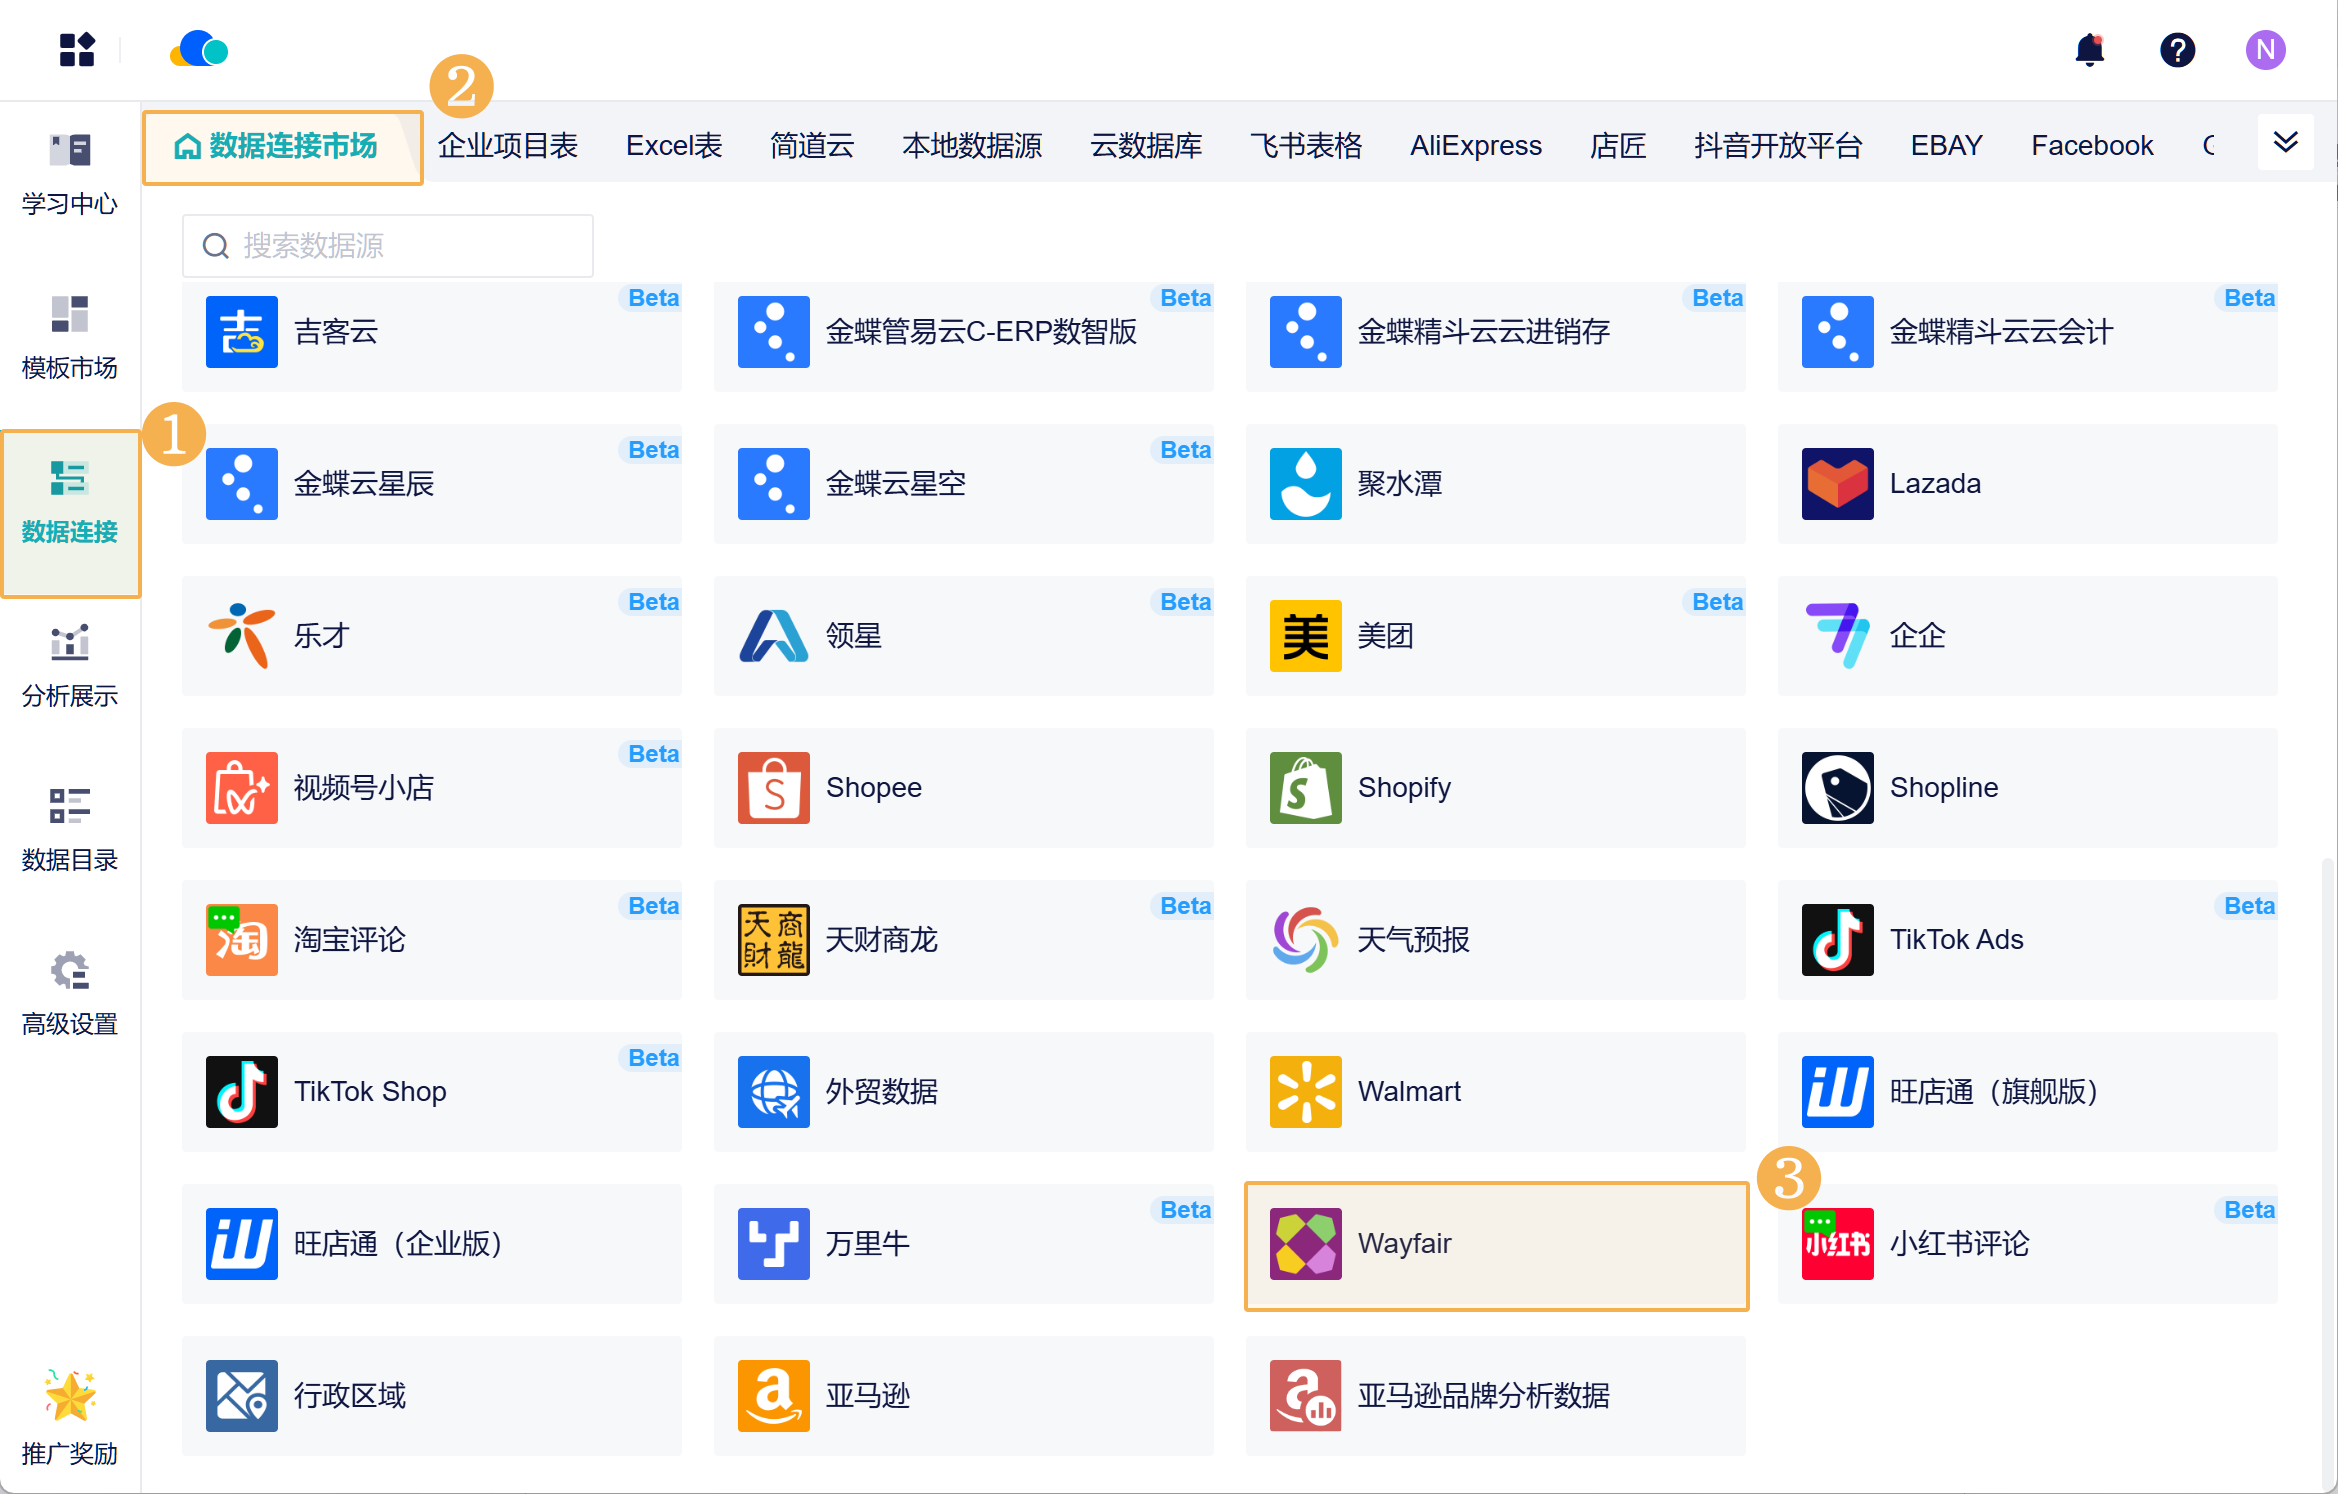Screen dimensions: 2338x1494
Task: Click the 天气预报 swirl icon
Action: 1305,940
